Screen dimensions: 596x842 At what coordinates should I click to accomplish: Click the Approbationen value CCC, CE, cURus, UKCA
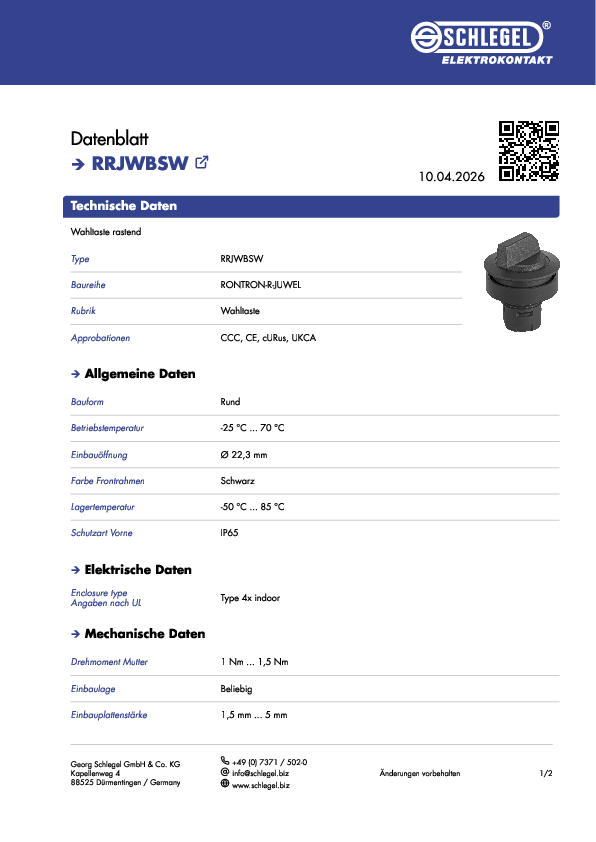point(268,338)
